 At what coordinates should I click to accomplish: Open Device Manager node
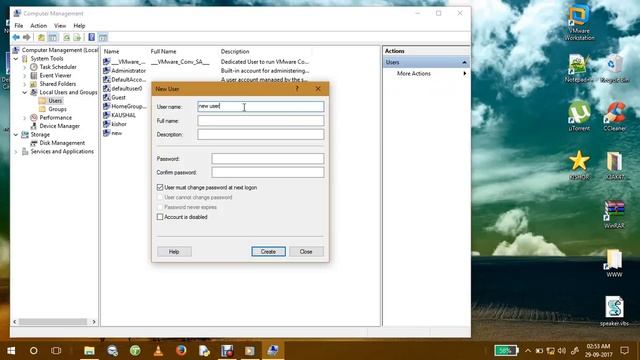[x=60, y=126]
